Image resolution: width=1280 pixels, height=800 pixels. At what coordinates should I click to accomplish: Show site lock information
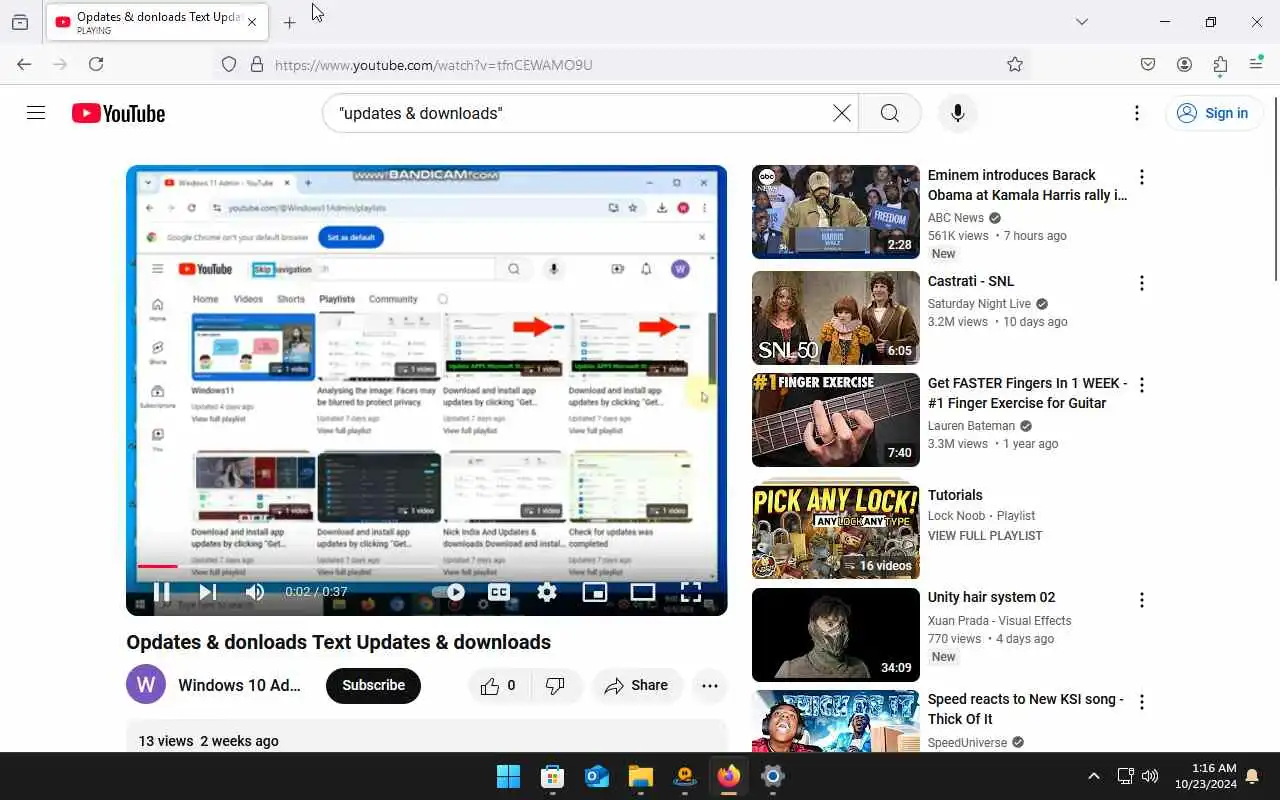(x=256, y=64)
